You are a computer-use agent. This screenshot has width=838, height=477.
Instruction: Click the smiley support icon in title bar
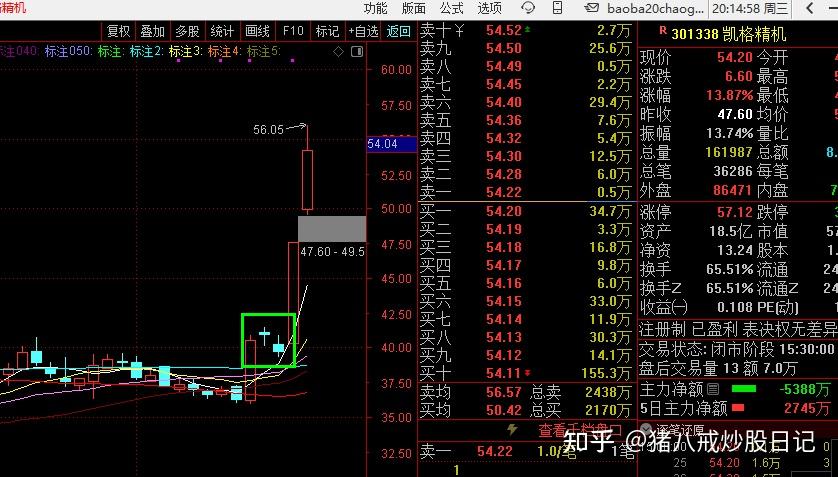527,8
